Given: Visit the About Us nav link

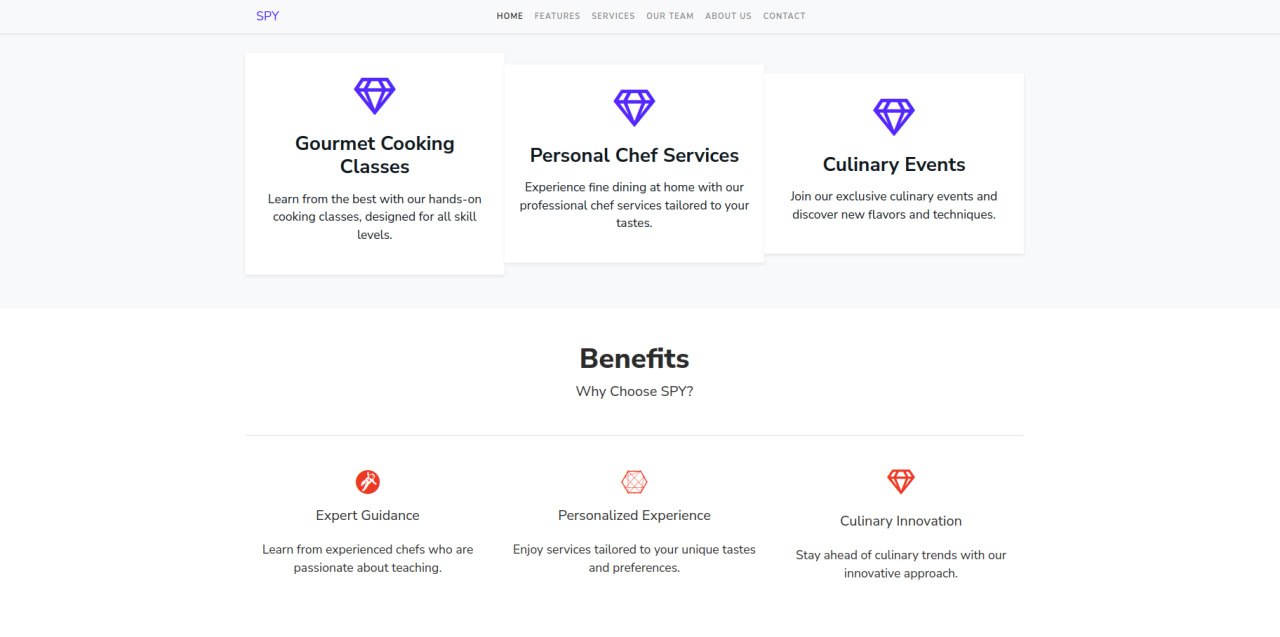Looking at the screenshot, I should 728,16.
